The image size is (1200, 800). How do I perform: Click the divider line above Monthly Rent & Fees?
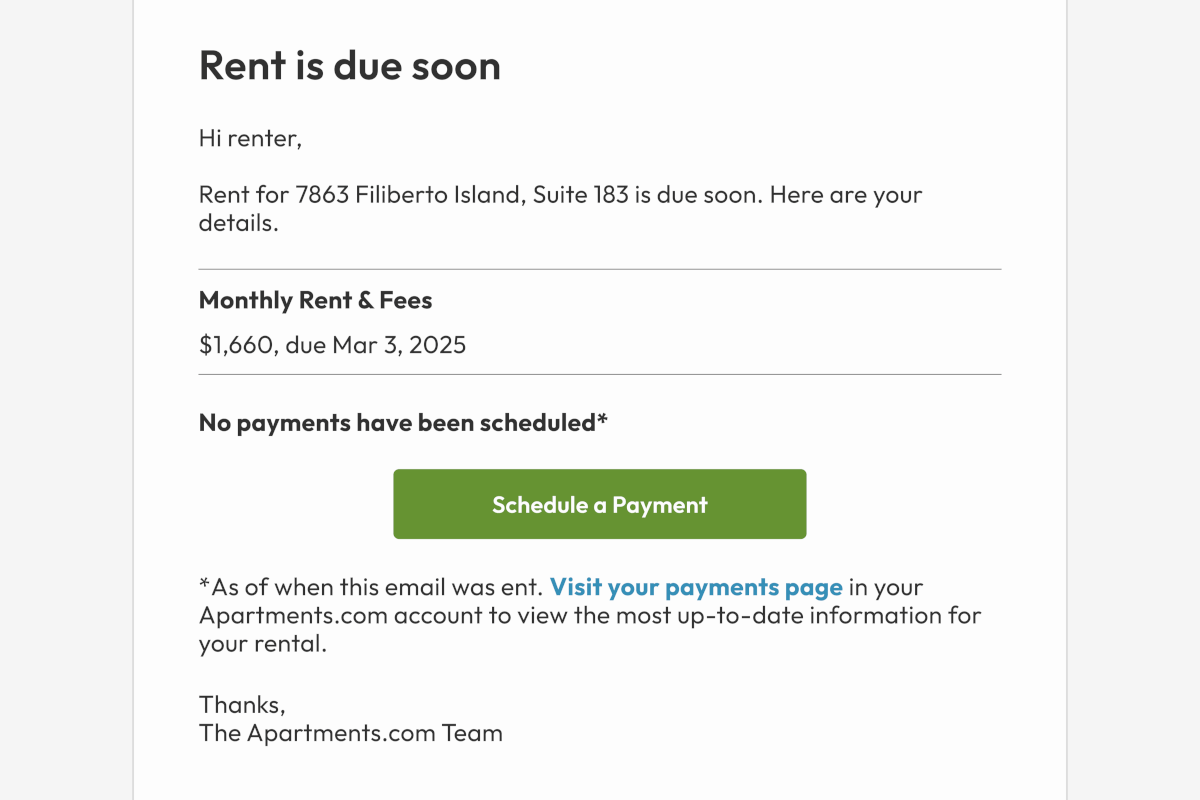tap(600, 268)
